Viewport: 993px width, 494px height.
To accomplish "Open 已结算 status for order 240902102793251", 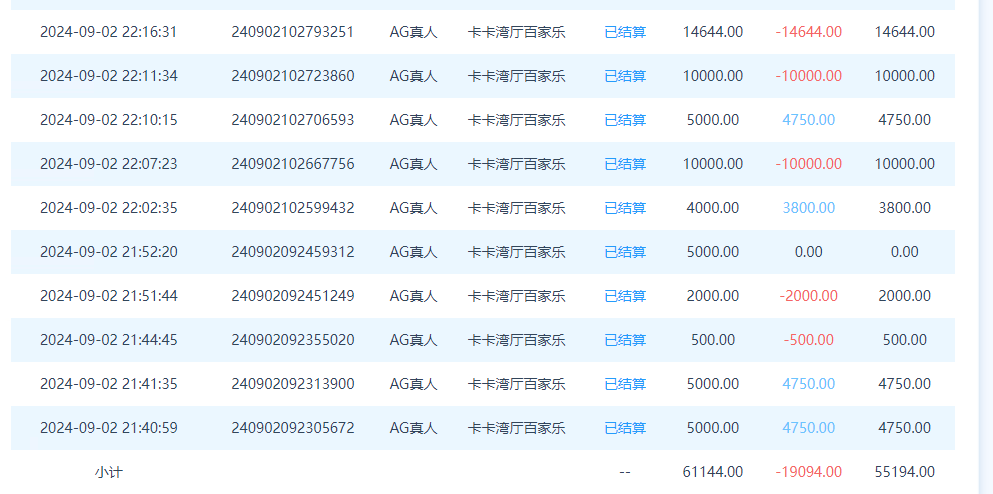I will point(625,32).
